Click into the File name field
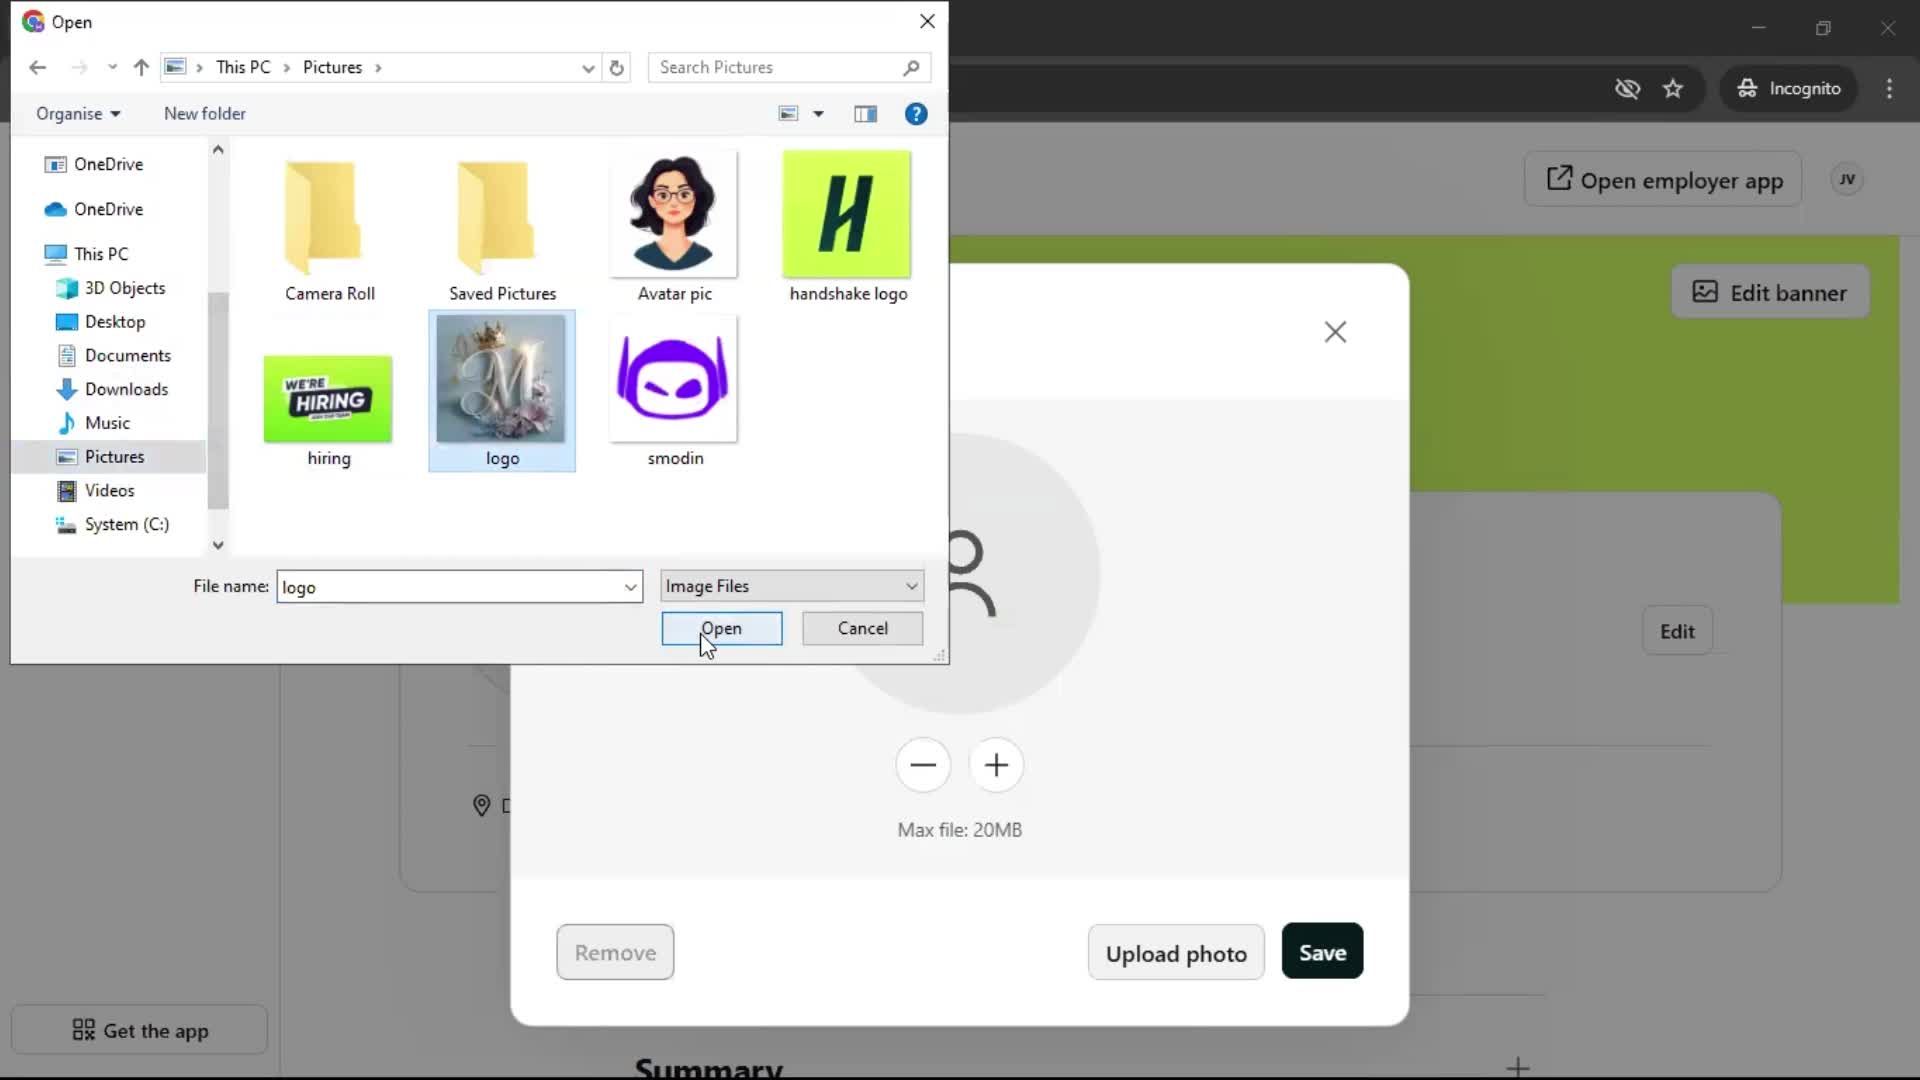Image resolution: width=1920 pixels, height=1080 pixels. (x=450, y=587)
